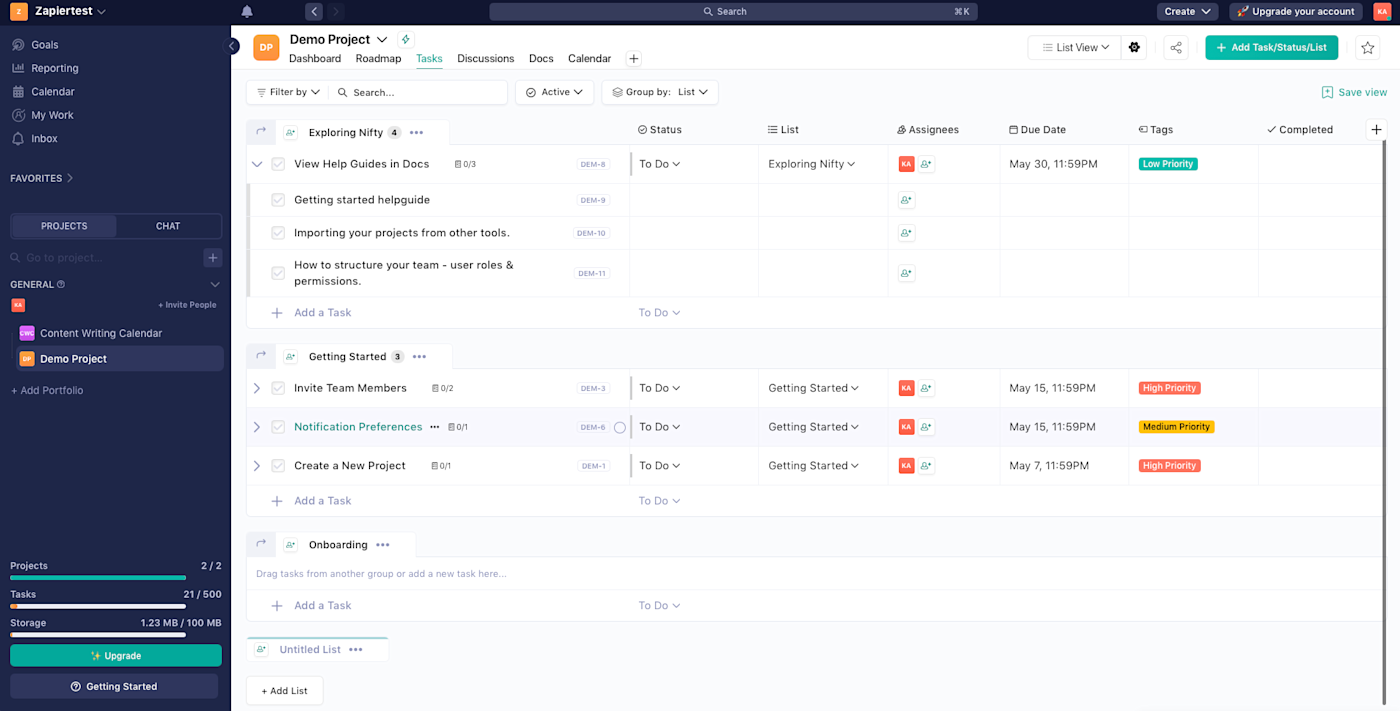Switch to the Docs tab
The image size is (1400, 711).
(x=541, y=59)
